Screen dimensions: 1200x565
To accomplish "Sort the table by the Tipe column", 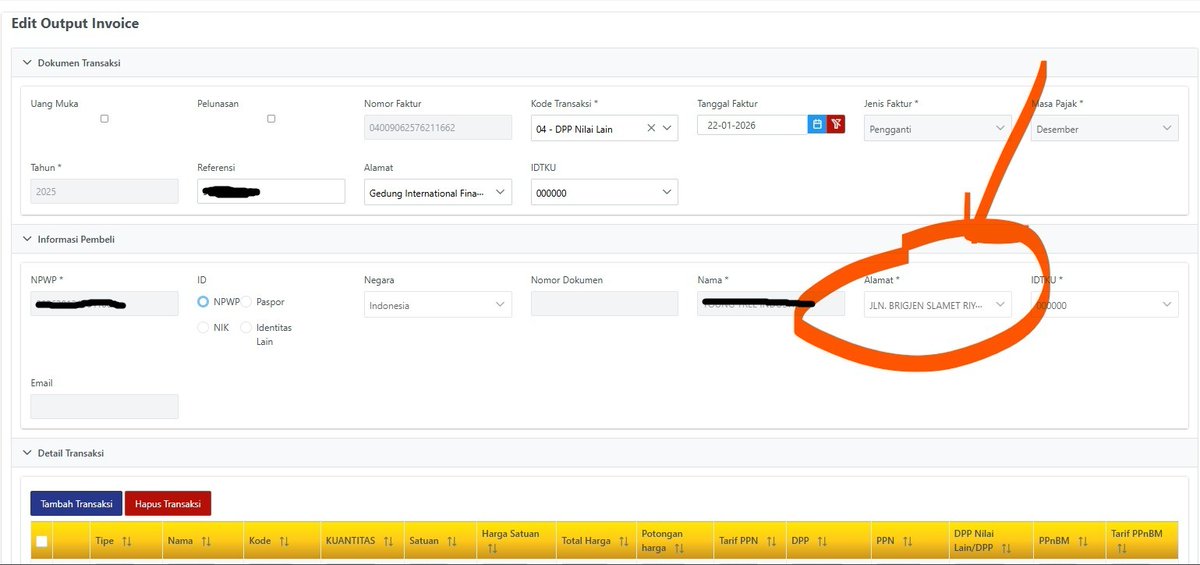I will click(127, 541).
